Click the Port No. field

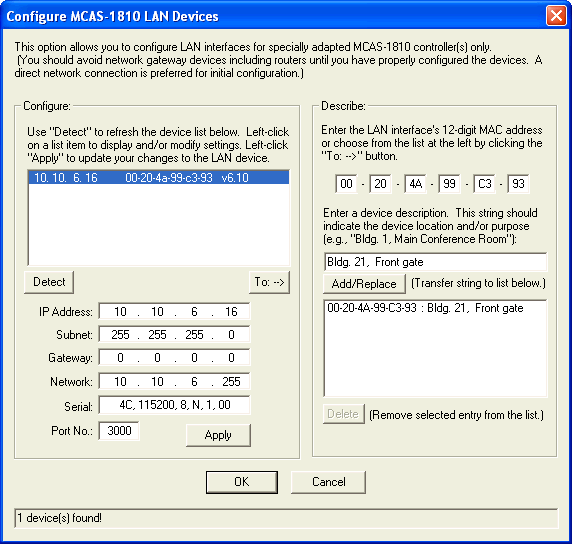point(119,431)
